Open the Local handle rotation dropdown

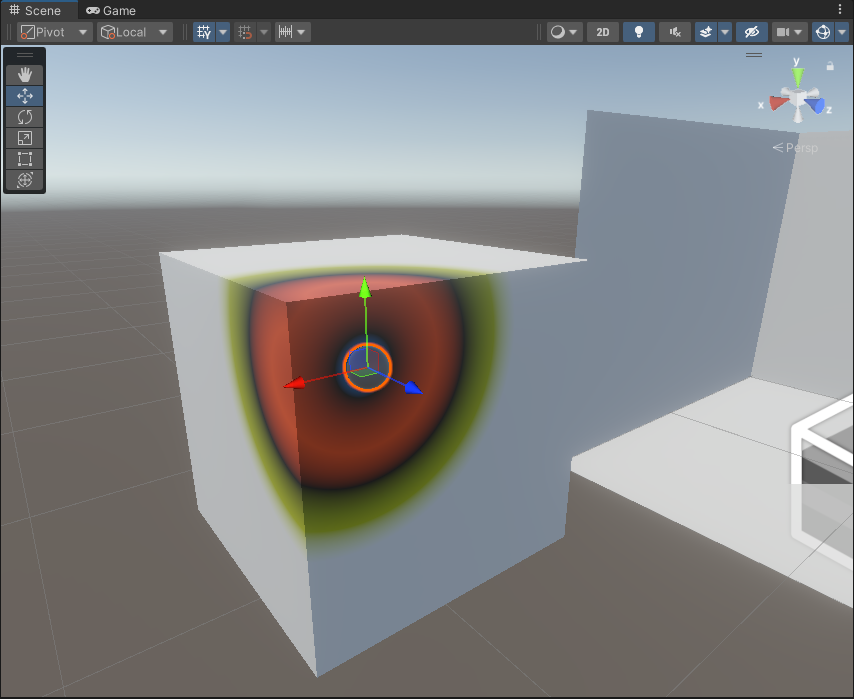click(x=134, y=32)
